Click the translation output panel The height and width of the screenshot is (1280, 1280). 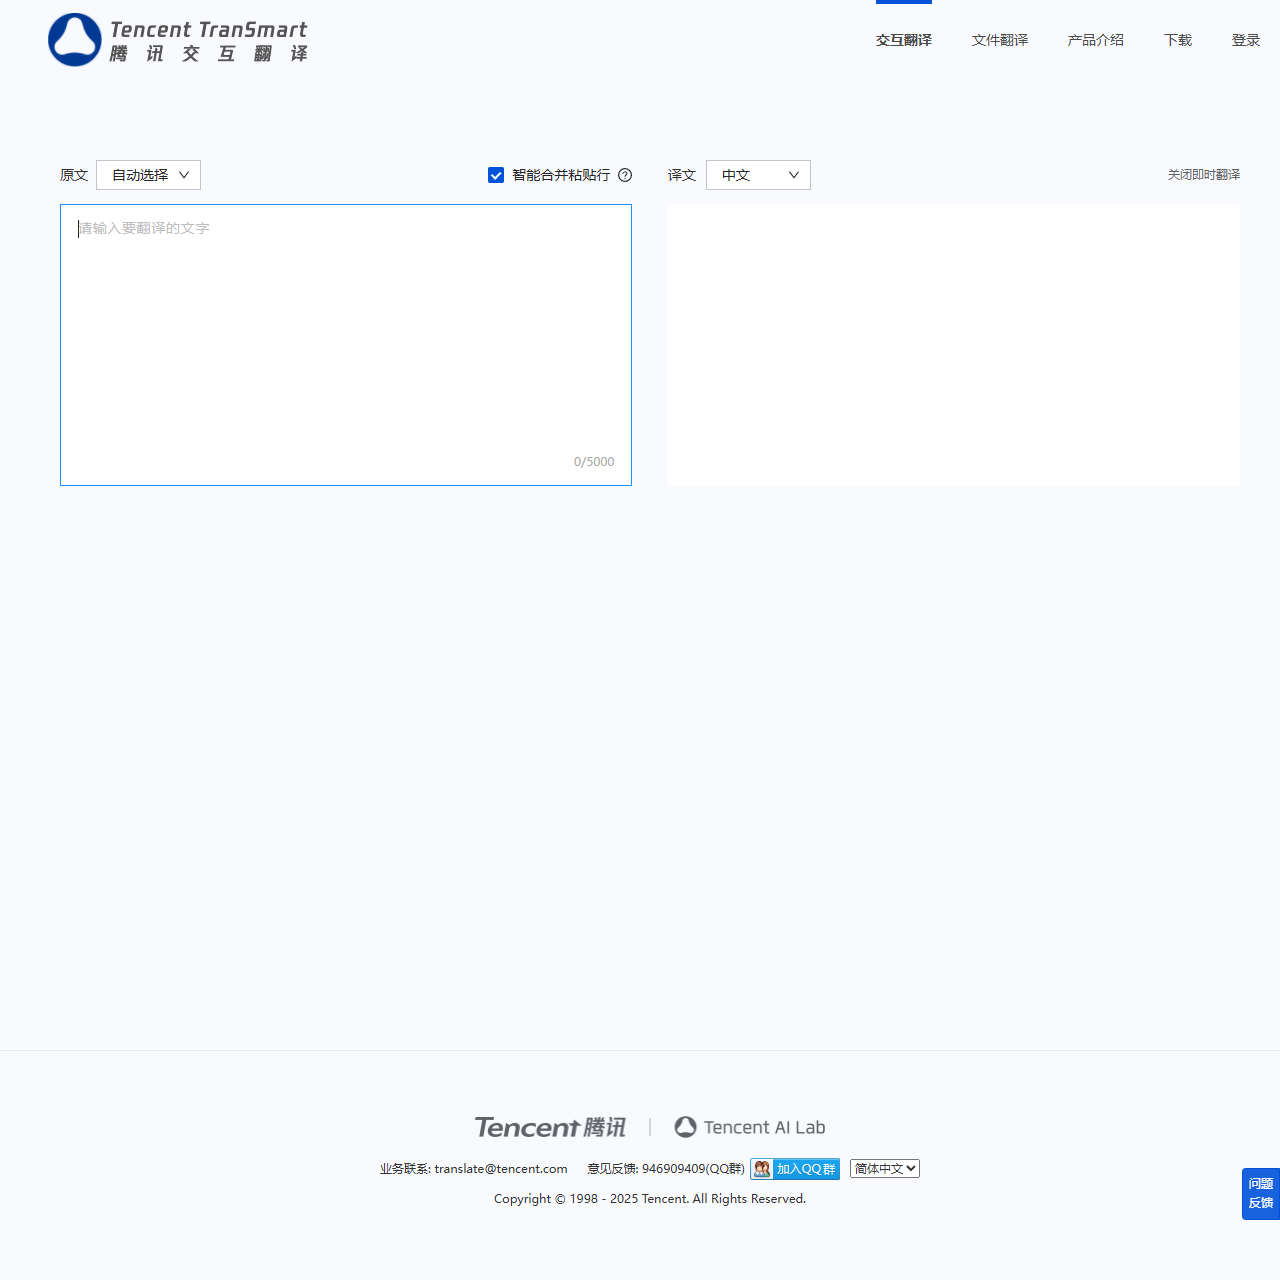tap(953, 345)
